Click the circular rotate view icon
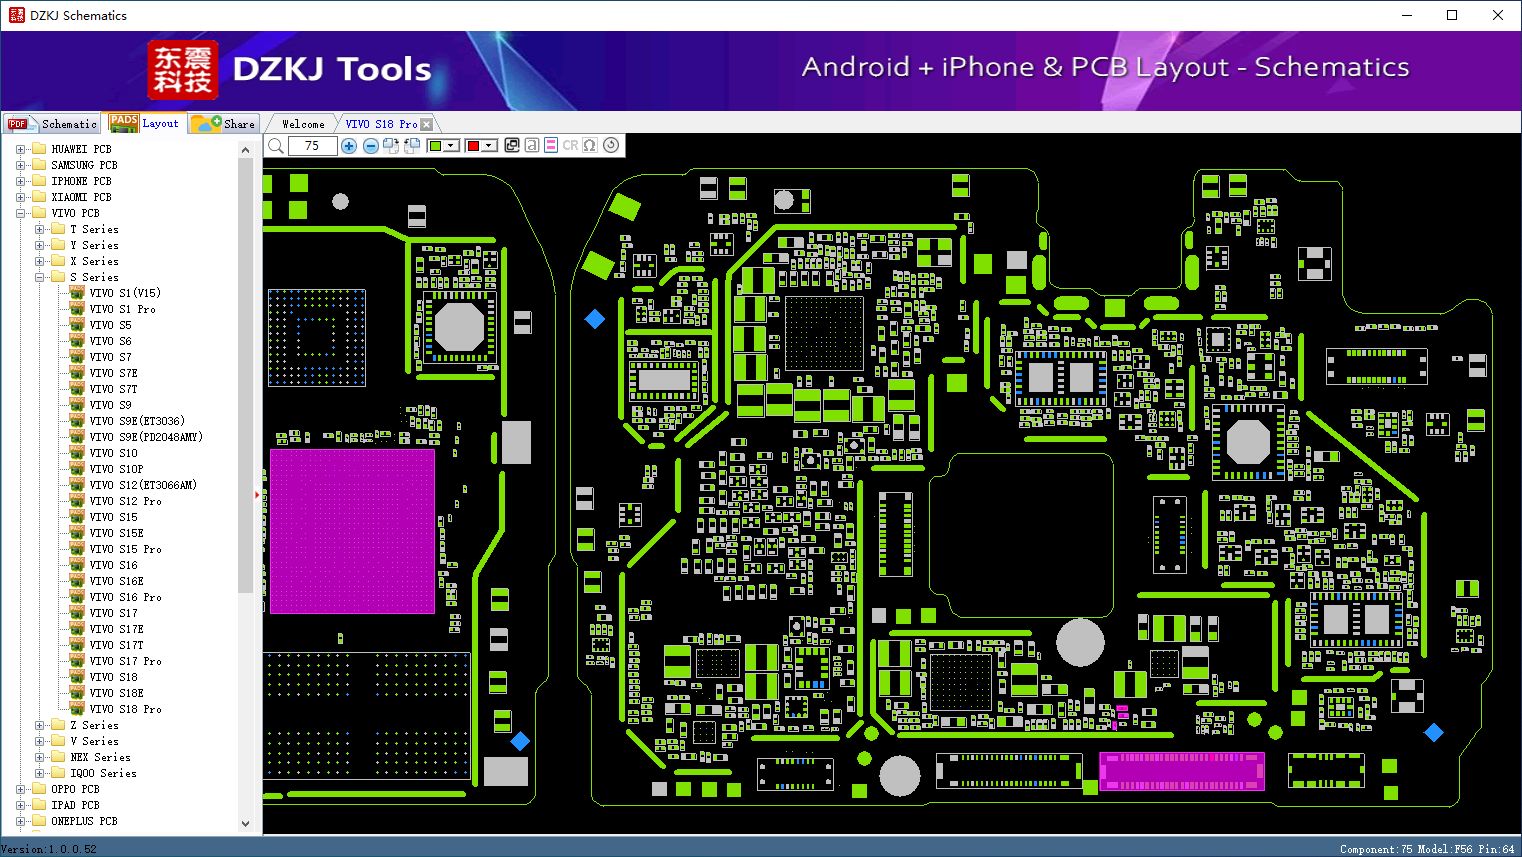The image size is (1522, 857). point(611,145)
